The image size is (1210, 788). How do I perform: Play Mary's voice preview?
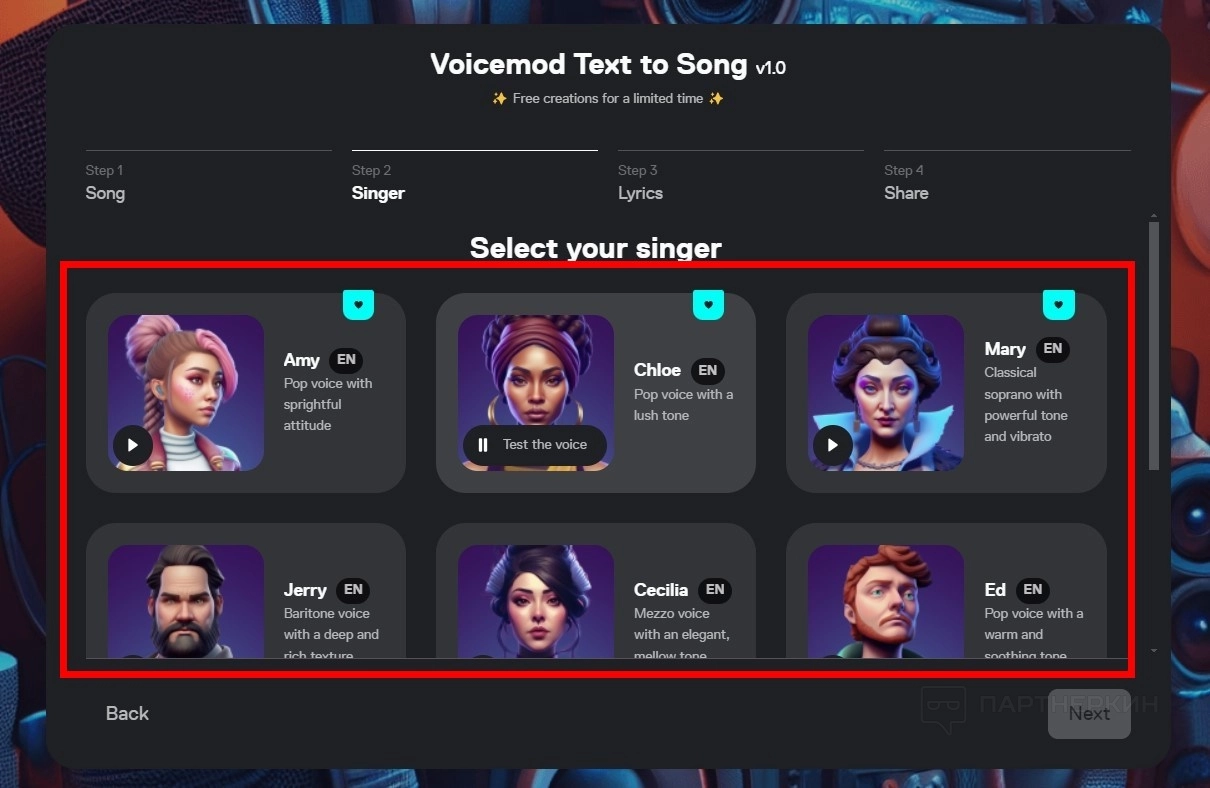(x=833, y=445)
